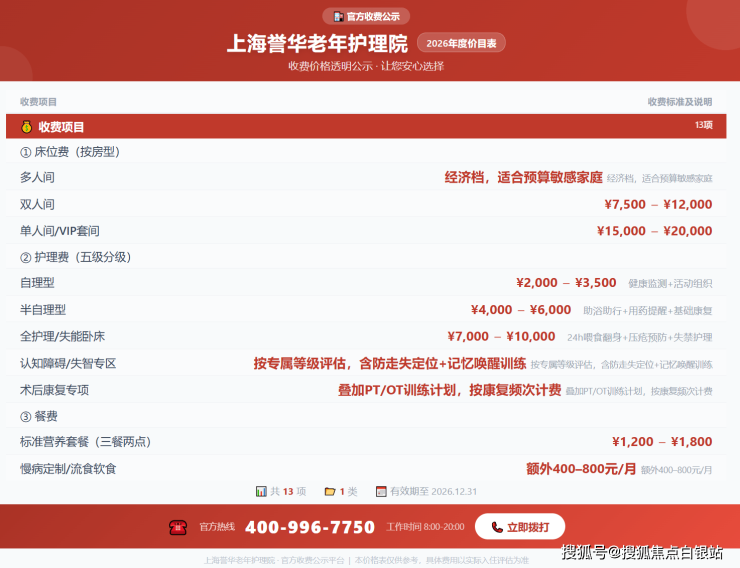Viewport: 740px width, 568px height.
Task: Click the red text 经济档，适合预算敏感家庭
Action: pyautogui.click(x=523, y=177)
